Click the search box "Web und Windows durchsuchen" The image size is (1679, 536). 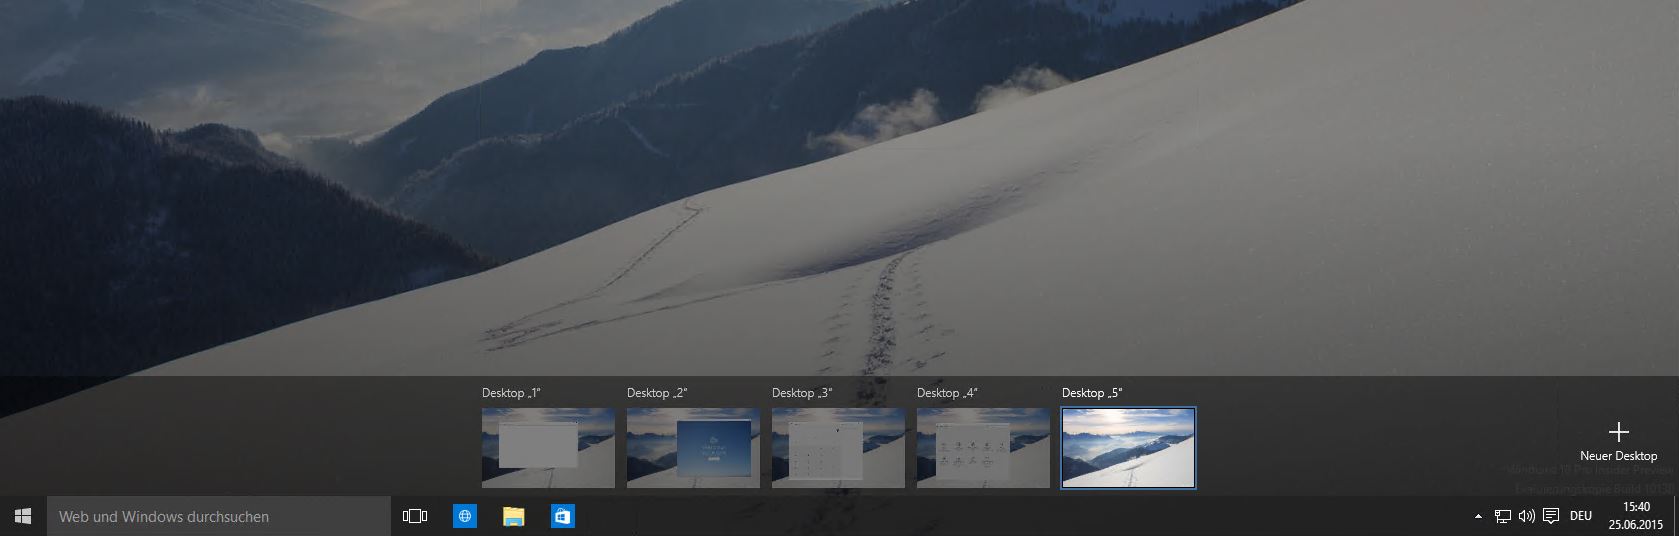coord(218,516)
